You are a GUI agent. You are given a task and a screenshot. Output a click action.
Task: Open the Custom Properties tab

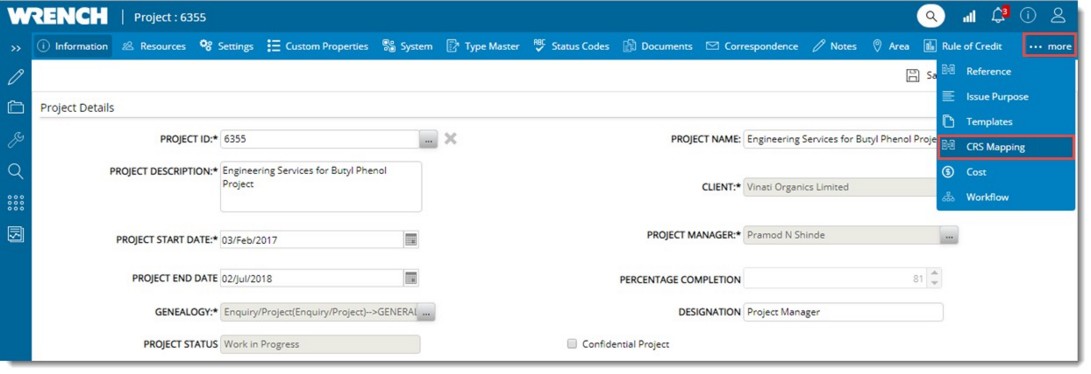(x=317, y=47)
